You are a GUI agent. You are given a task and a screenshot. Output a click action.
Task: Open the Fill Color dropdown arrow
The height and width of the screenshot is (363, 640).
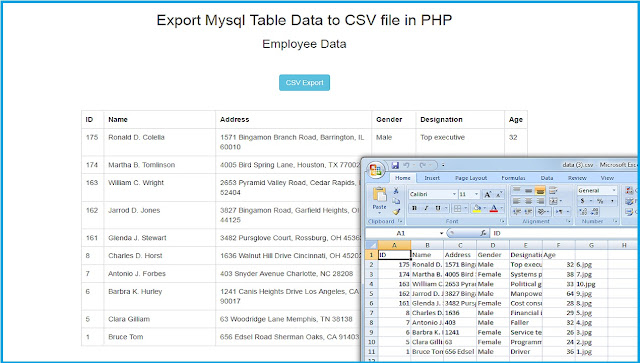[484, 208]
